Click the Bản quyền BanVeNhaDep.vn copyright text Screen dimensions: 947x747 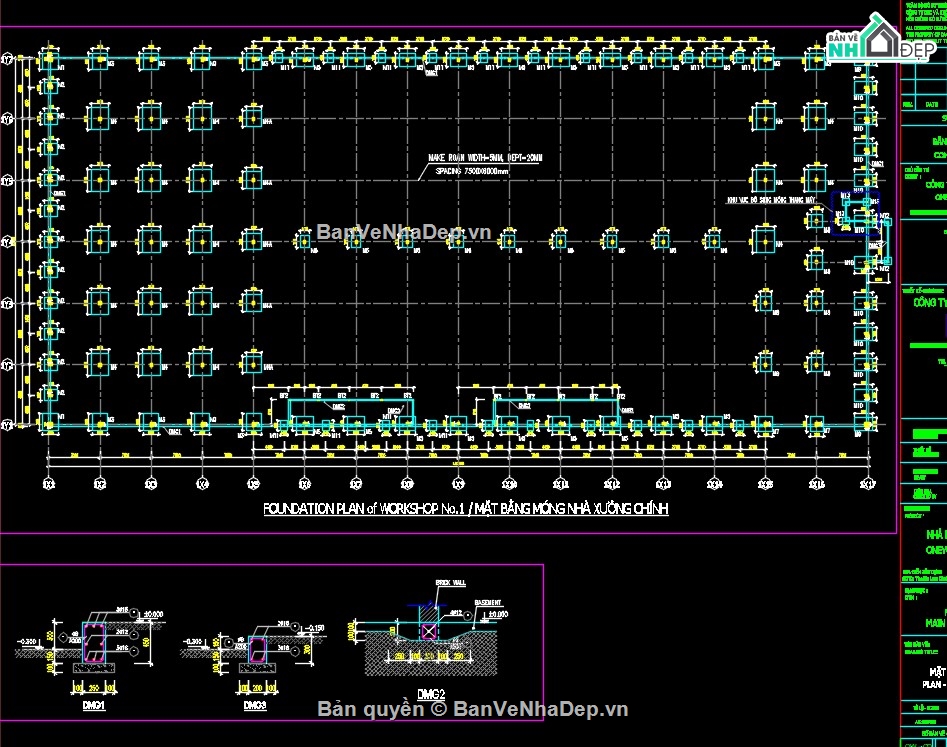473,709
